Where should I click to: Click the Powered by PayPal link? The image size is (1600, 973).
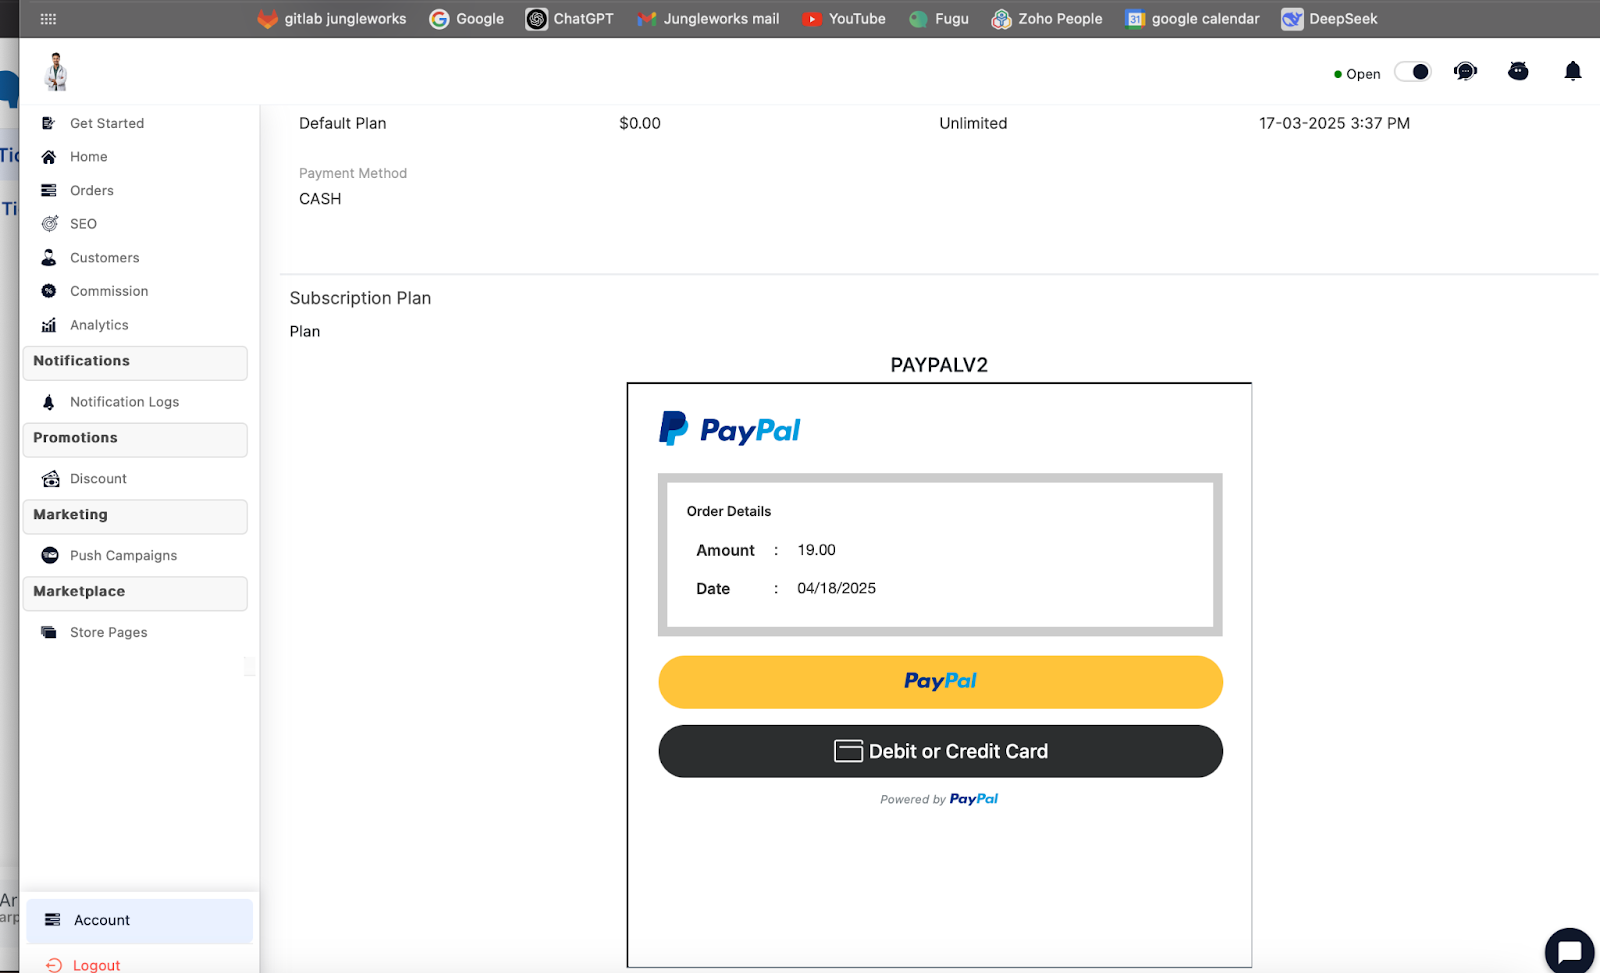939,799
